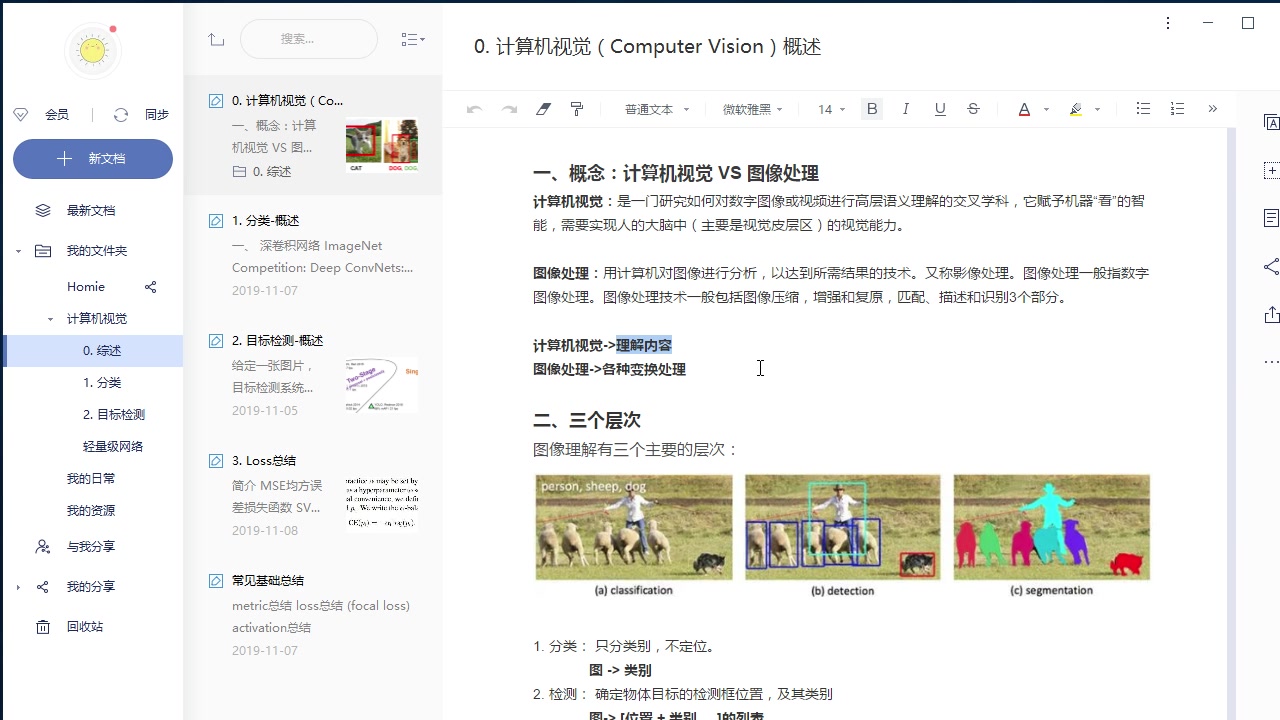Open the right-sidebar more dots

(1271, 362)
